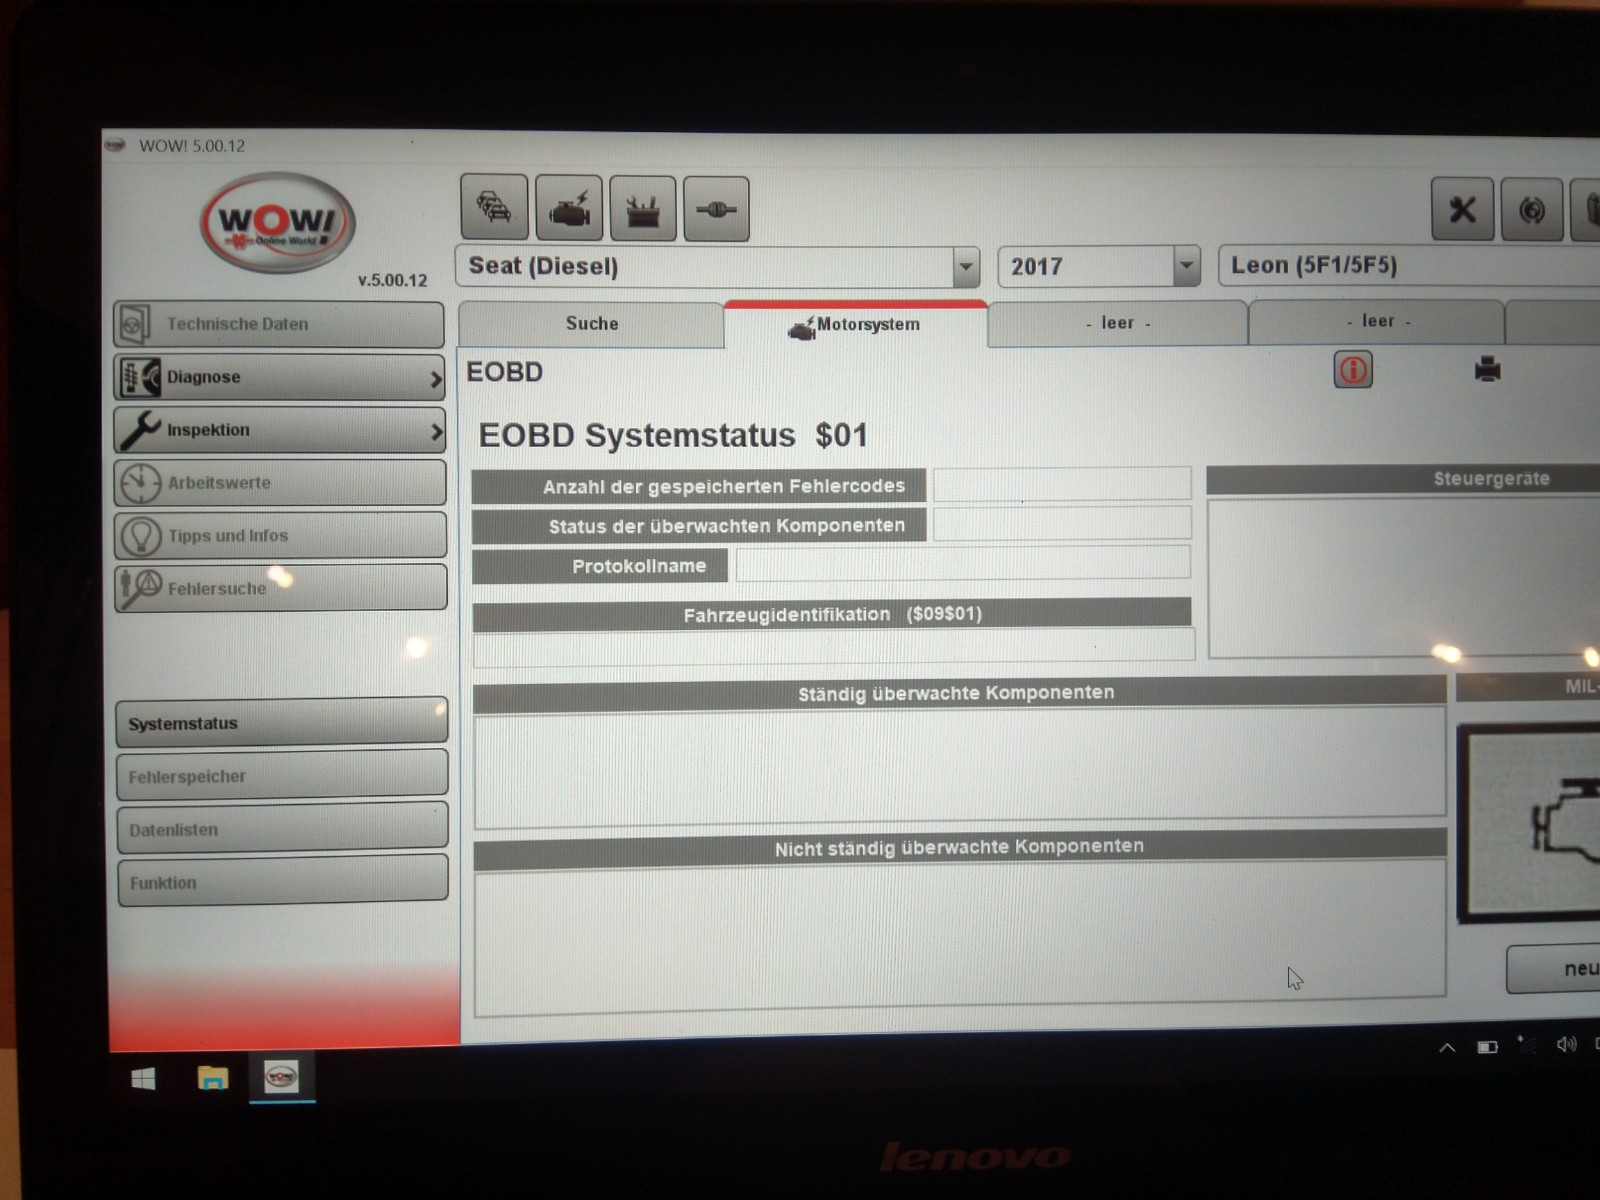Click the red info icon
1600x1200 pixels.
point(1353,370)
